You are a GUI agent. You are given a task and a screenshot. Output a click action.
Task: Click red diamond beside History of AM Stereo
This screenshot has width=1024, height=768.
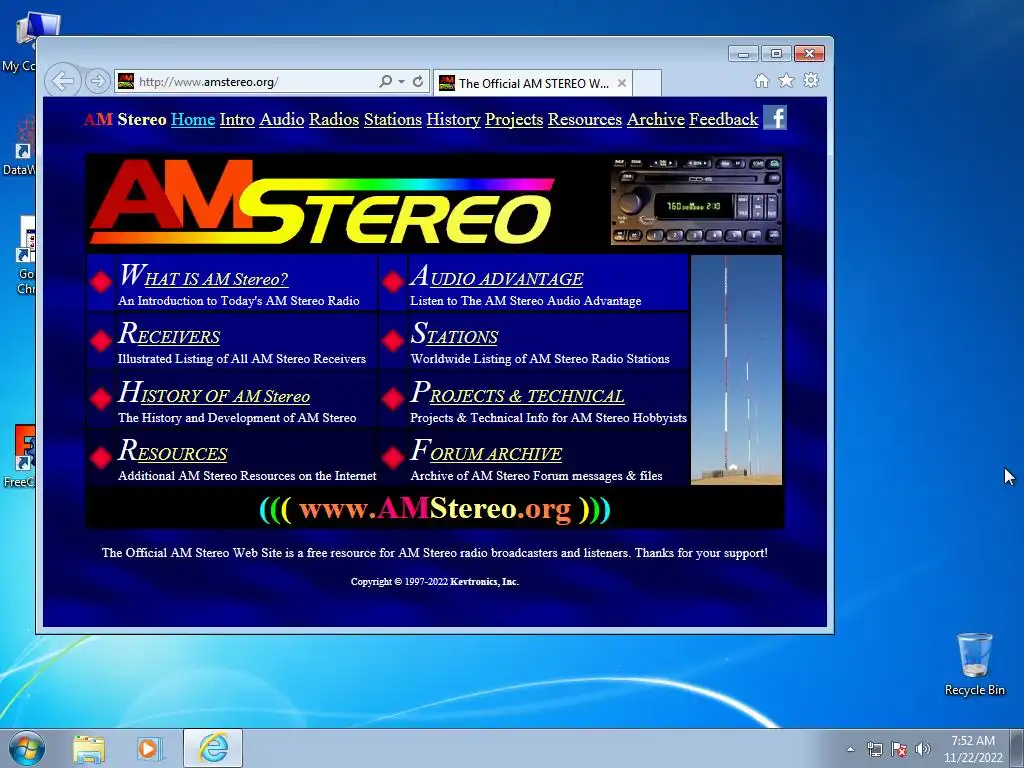[x=101, y=398]
